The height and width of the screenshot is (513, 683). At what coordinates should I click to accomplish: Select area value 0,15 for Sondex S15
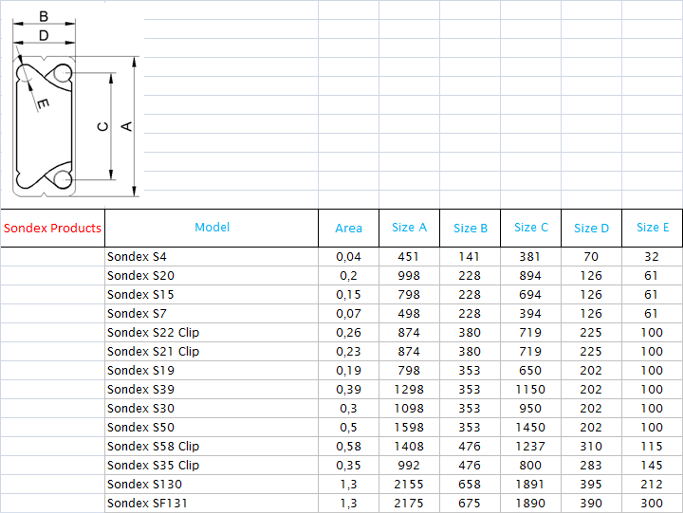348,295
